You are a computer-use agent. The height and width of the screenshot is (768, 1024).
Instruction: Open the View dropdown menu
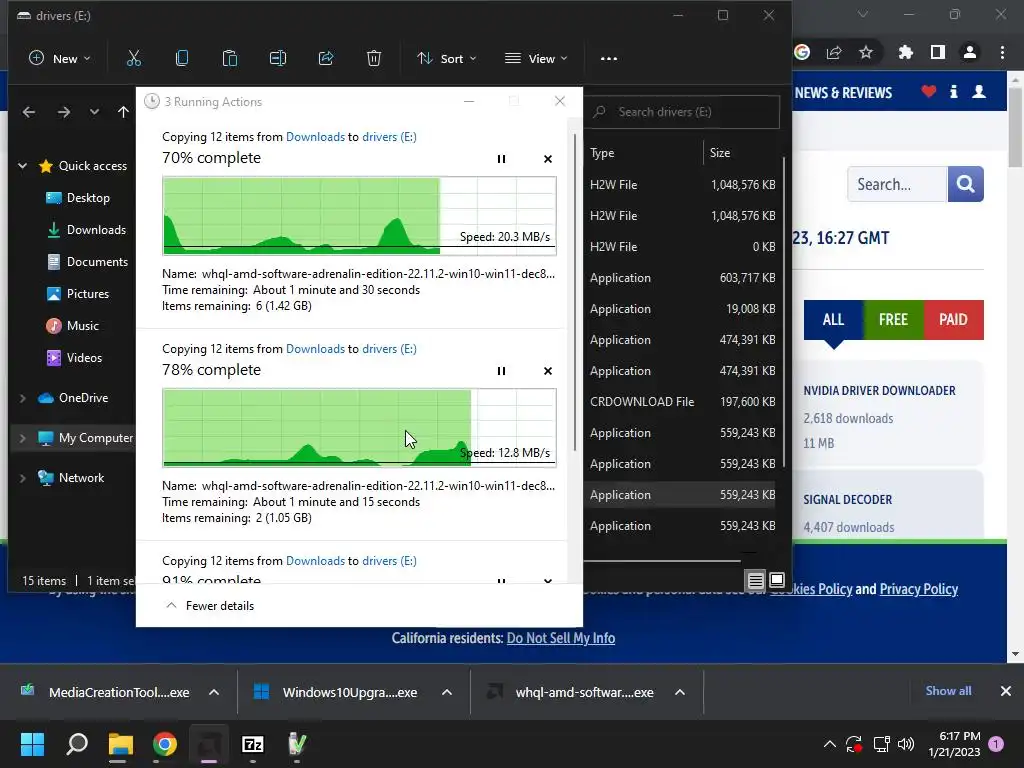point(536,58)
